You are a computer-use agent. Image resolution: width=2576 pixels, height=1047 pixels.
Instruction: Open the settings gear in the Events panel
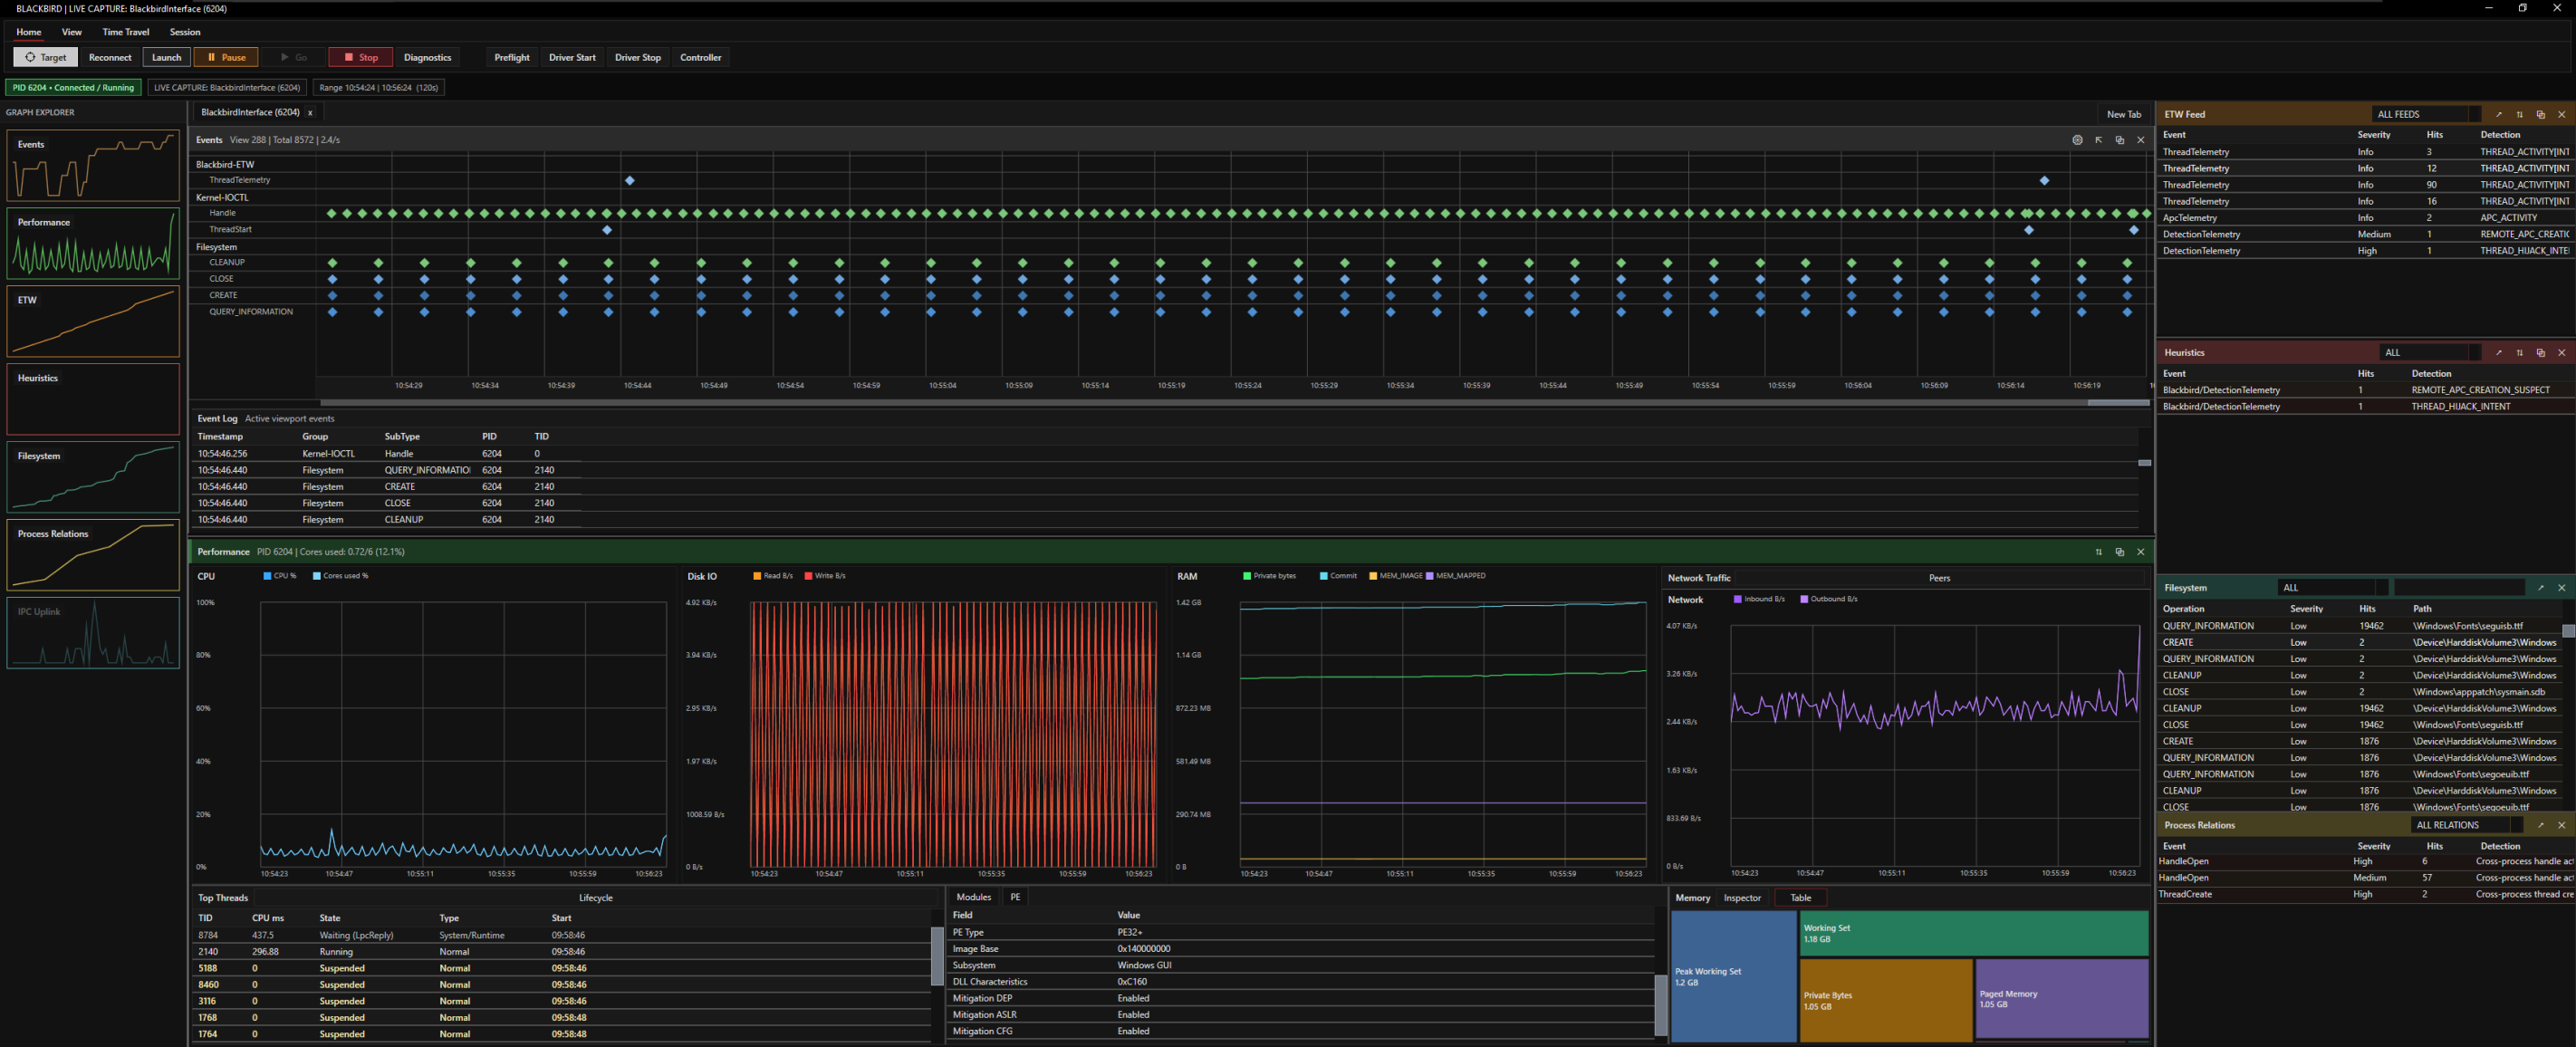pyautogui.click(x=2078, y=140)
